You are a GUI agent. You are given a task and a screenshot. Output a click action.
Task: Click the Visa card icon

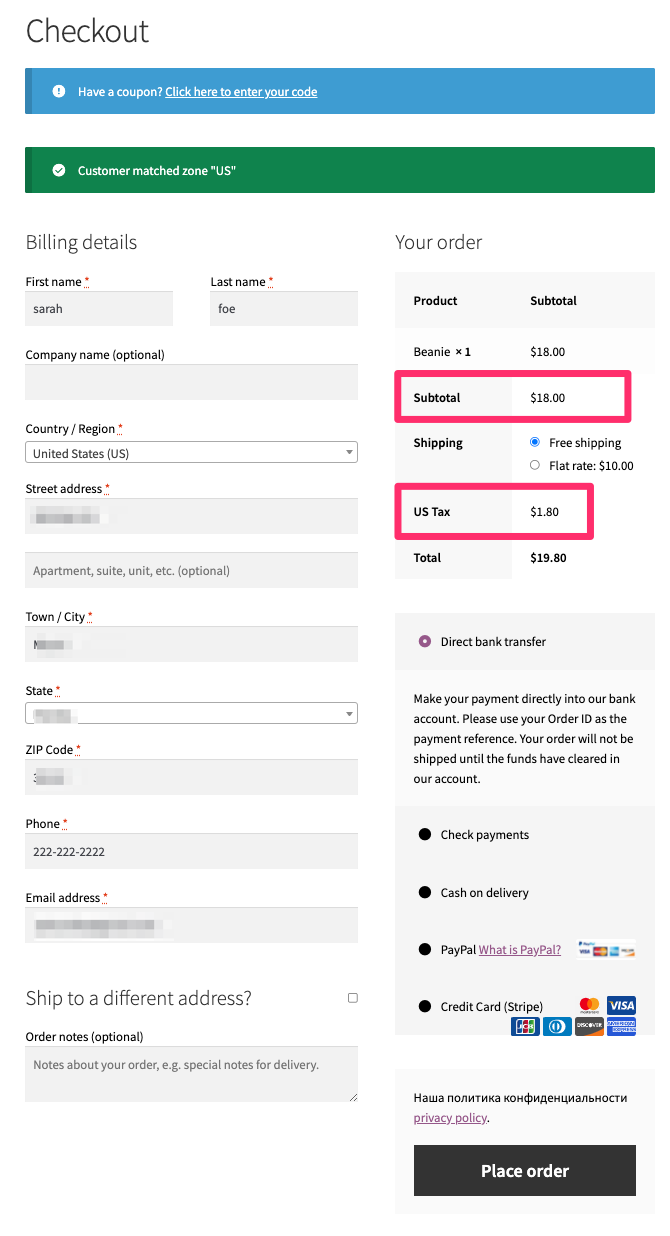pos(621,1006)
